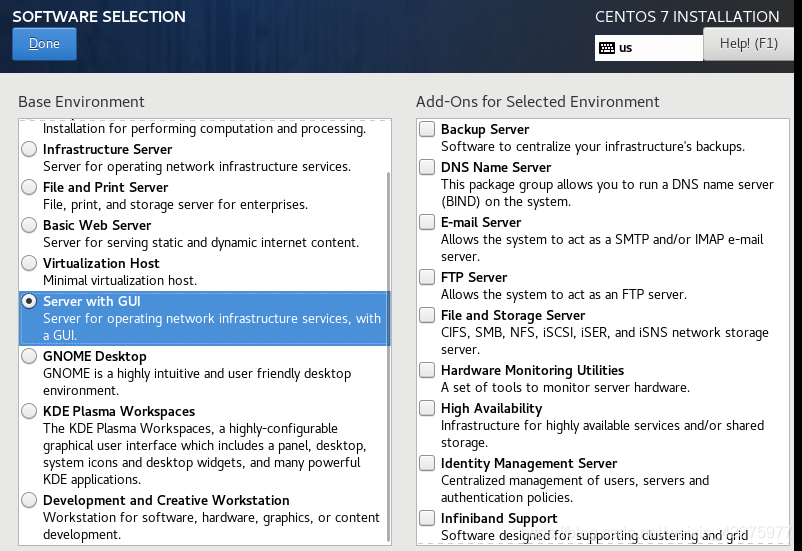Tick the FTP Server checkbox
This screenshot has width=802, height=551.
(427, 277)
